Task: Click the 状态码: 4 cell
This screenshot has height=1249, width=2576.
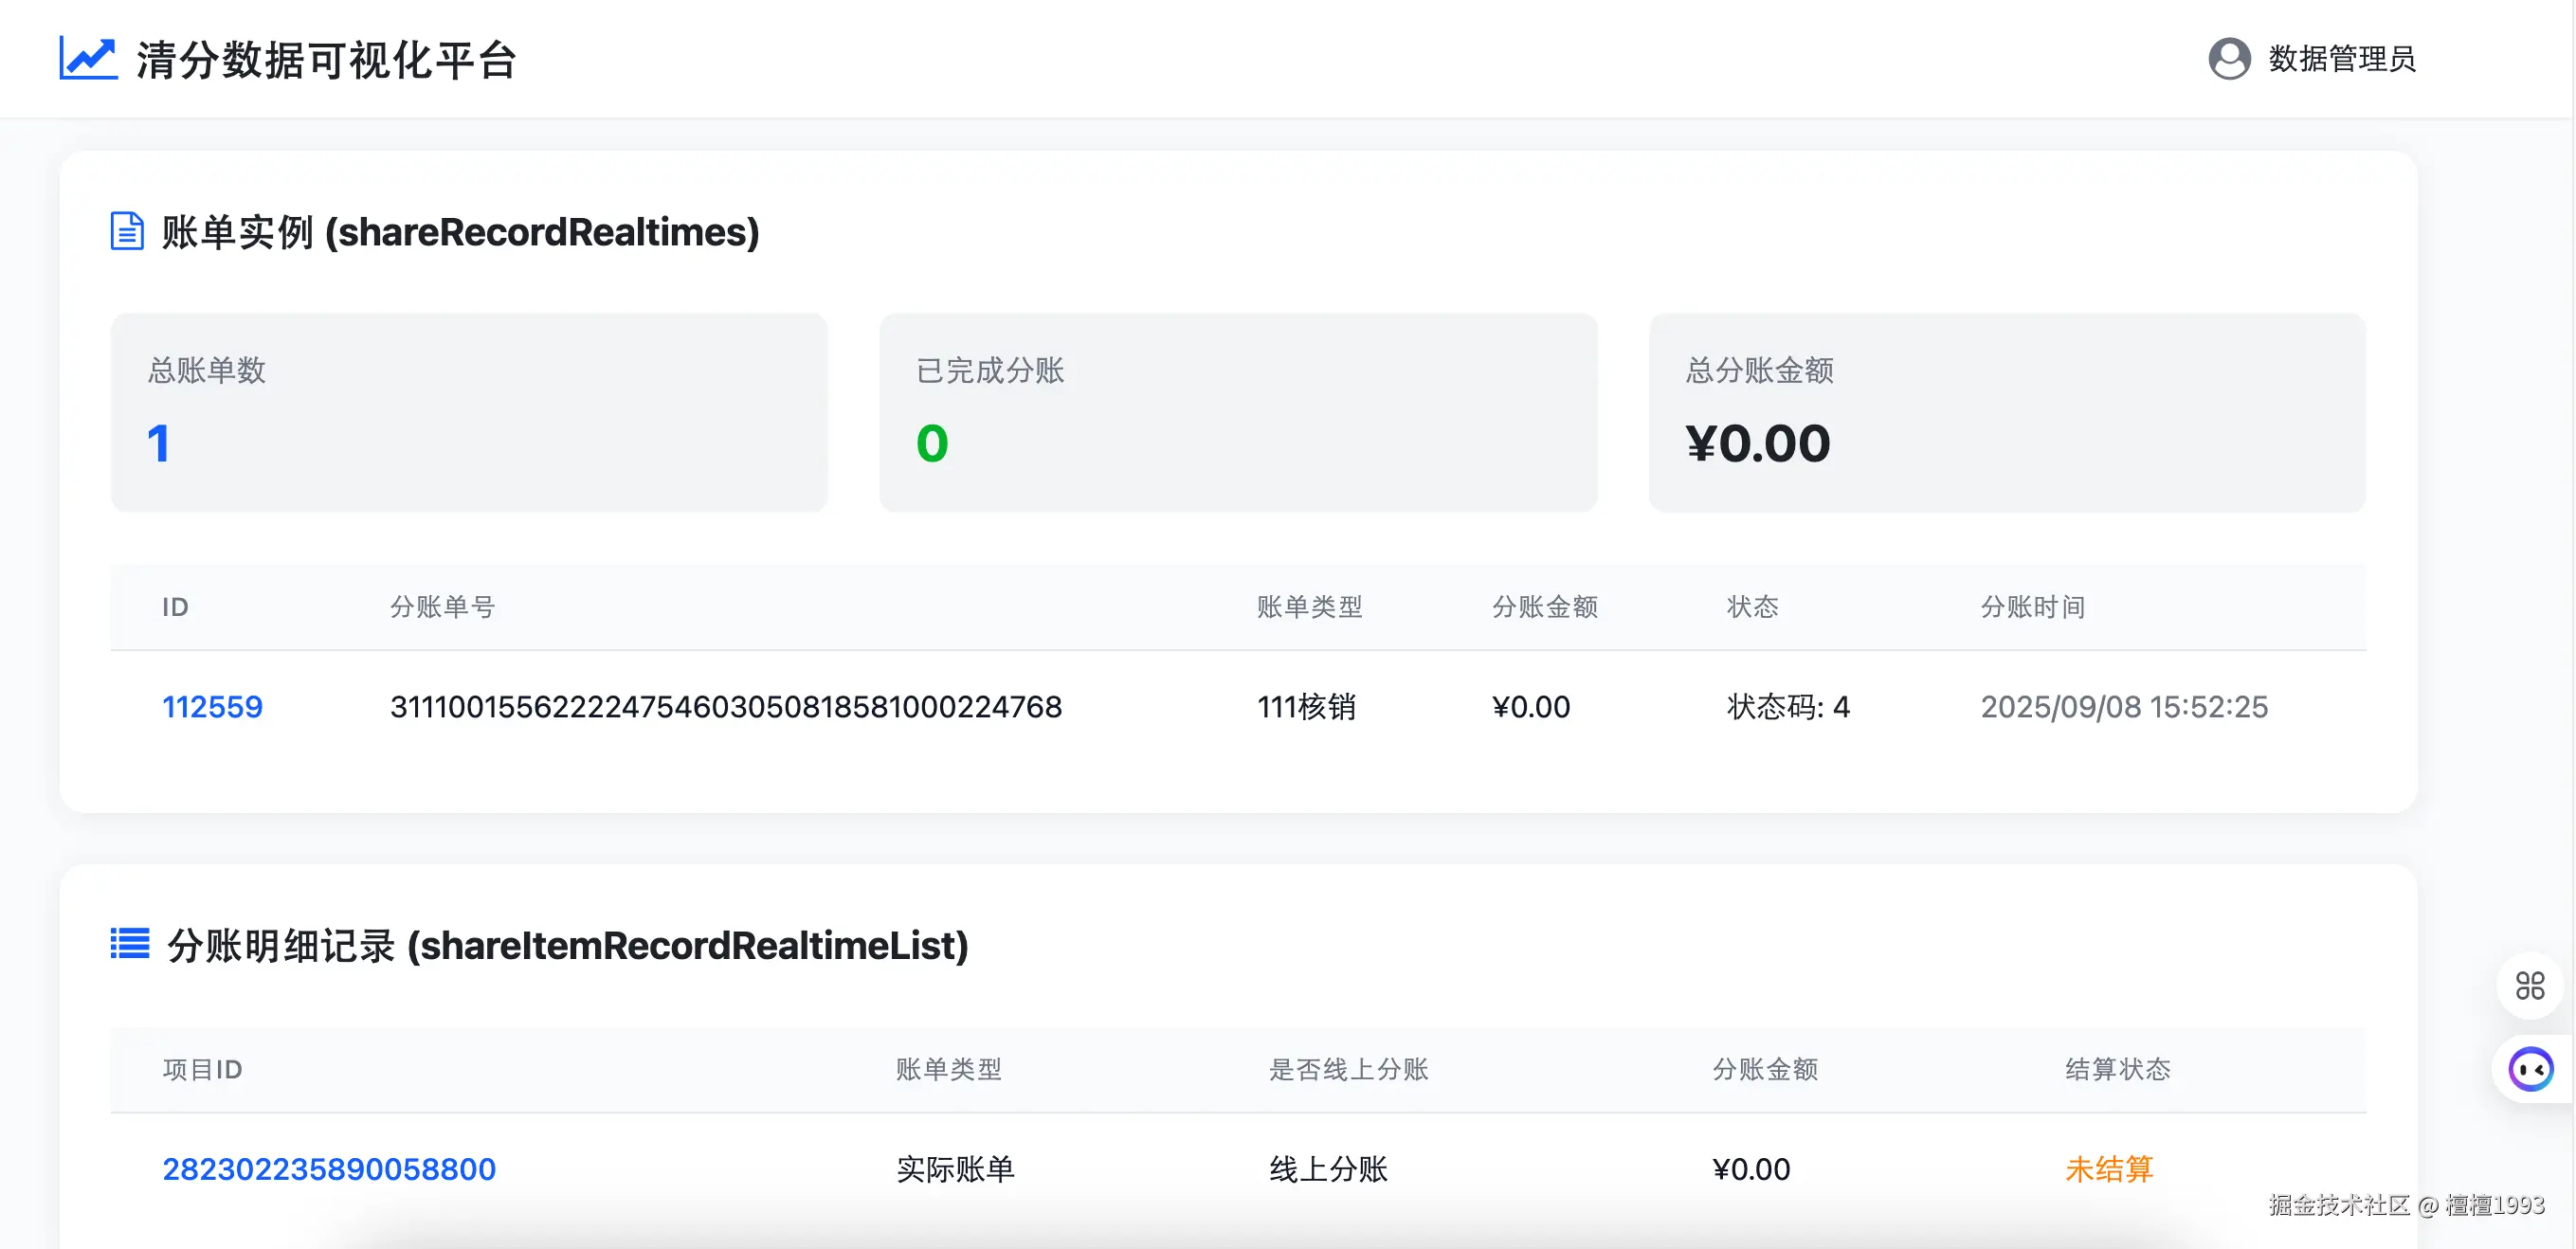Action: (x=1788, y=707)
